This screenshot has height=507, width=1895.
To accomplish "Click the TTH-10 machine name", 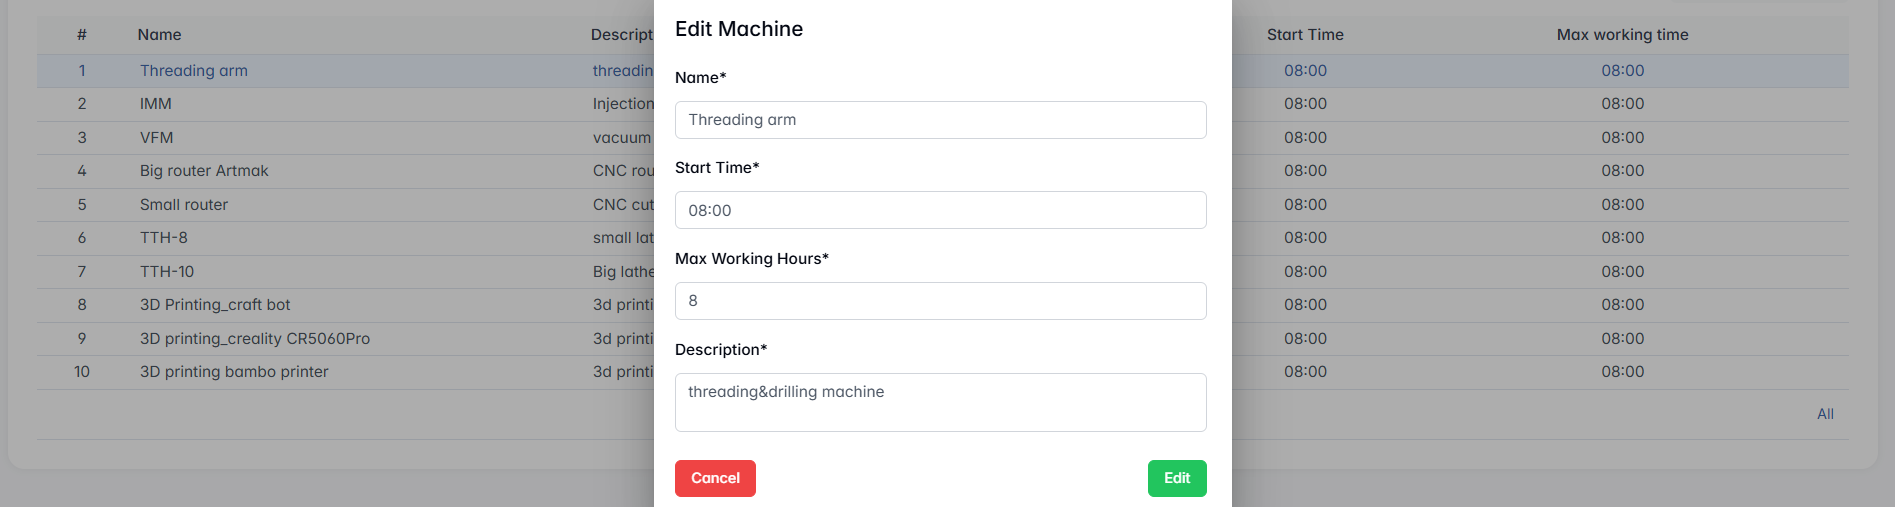I will point(167,272).
